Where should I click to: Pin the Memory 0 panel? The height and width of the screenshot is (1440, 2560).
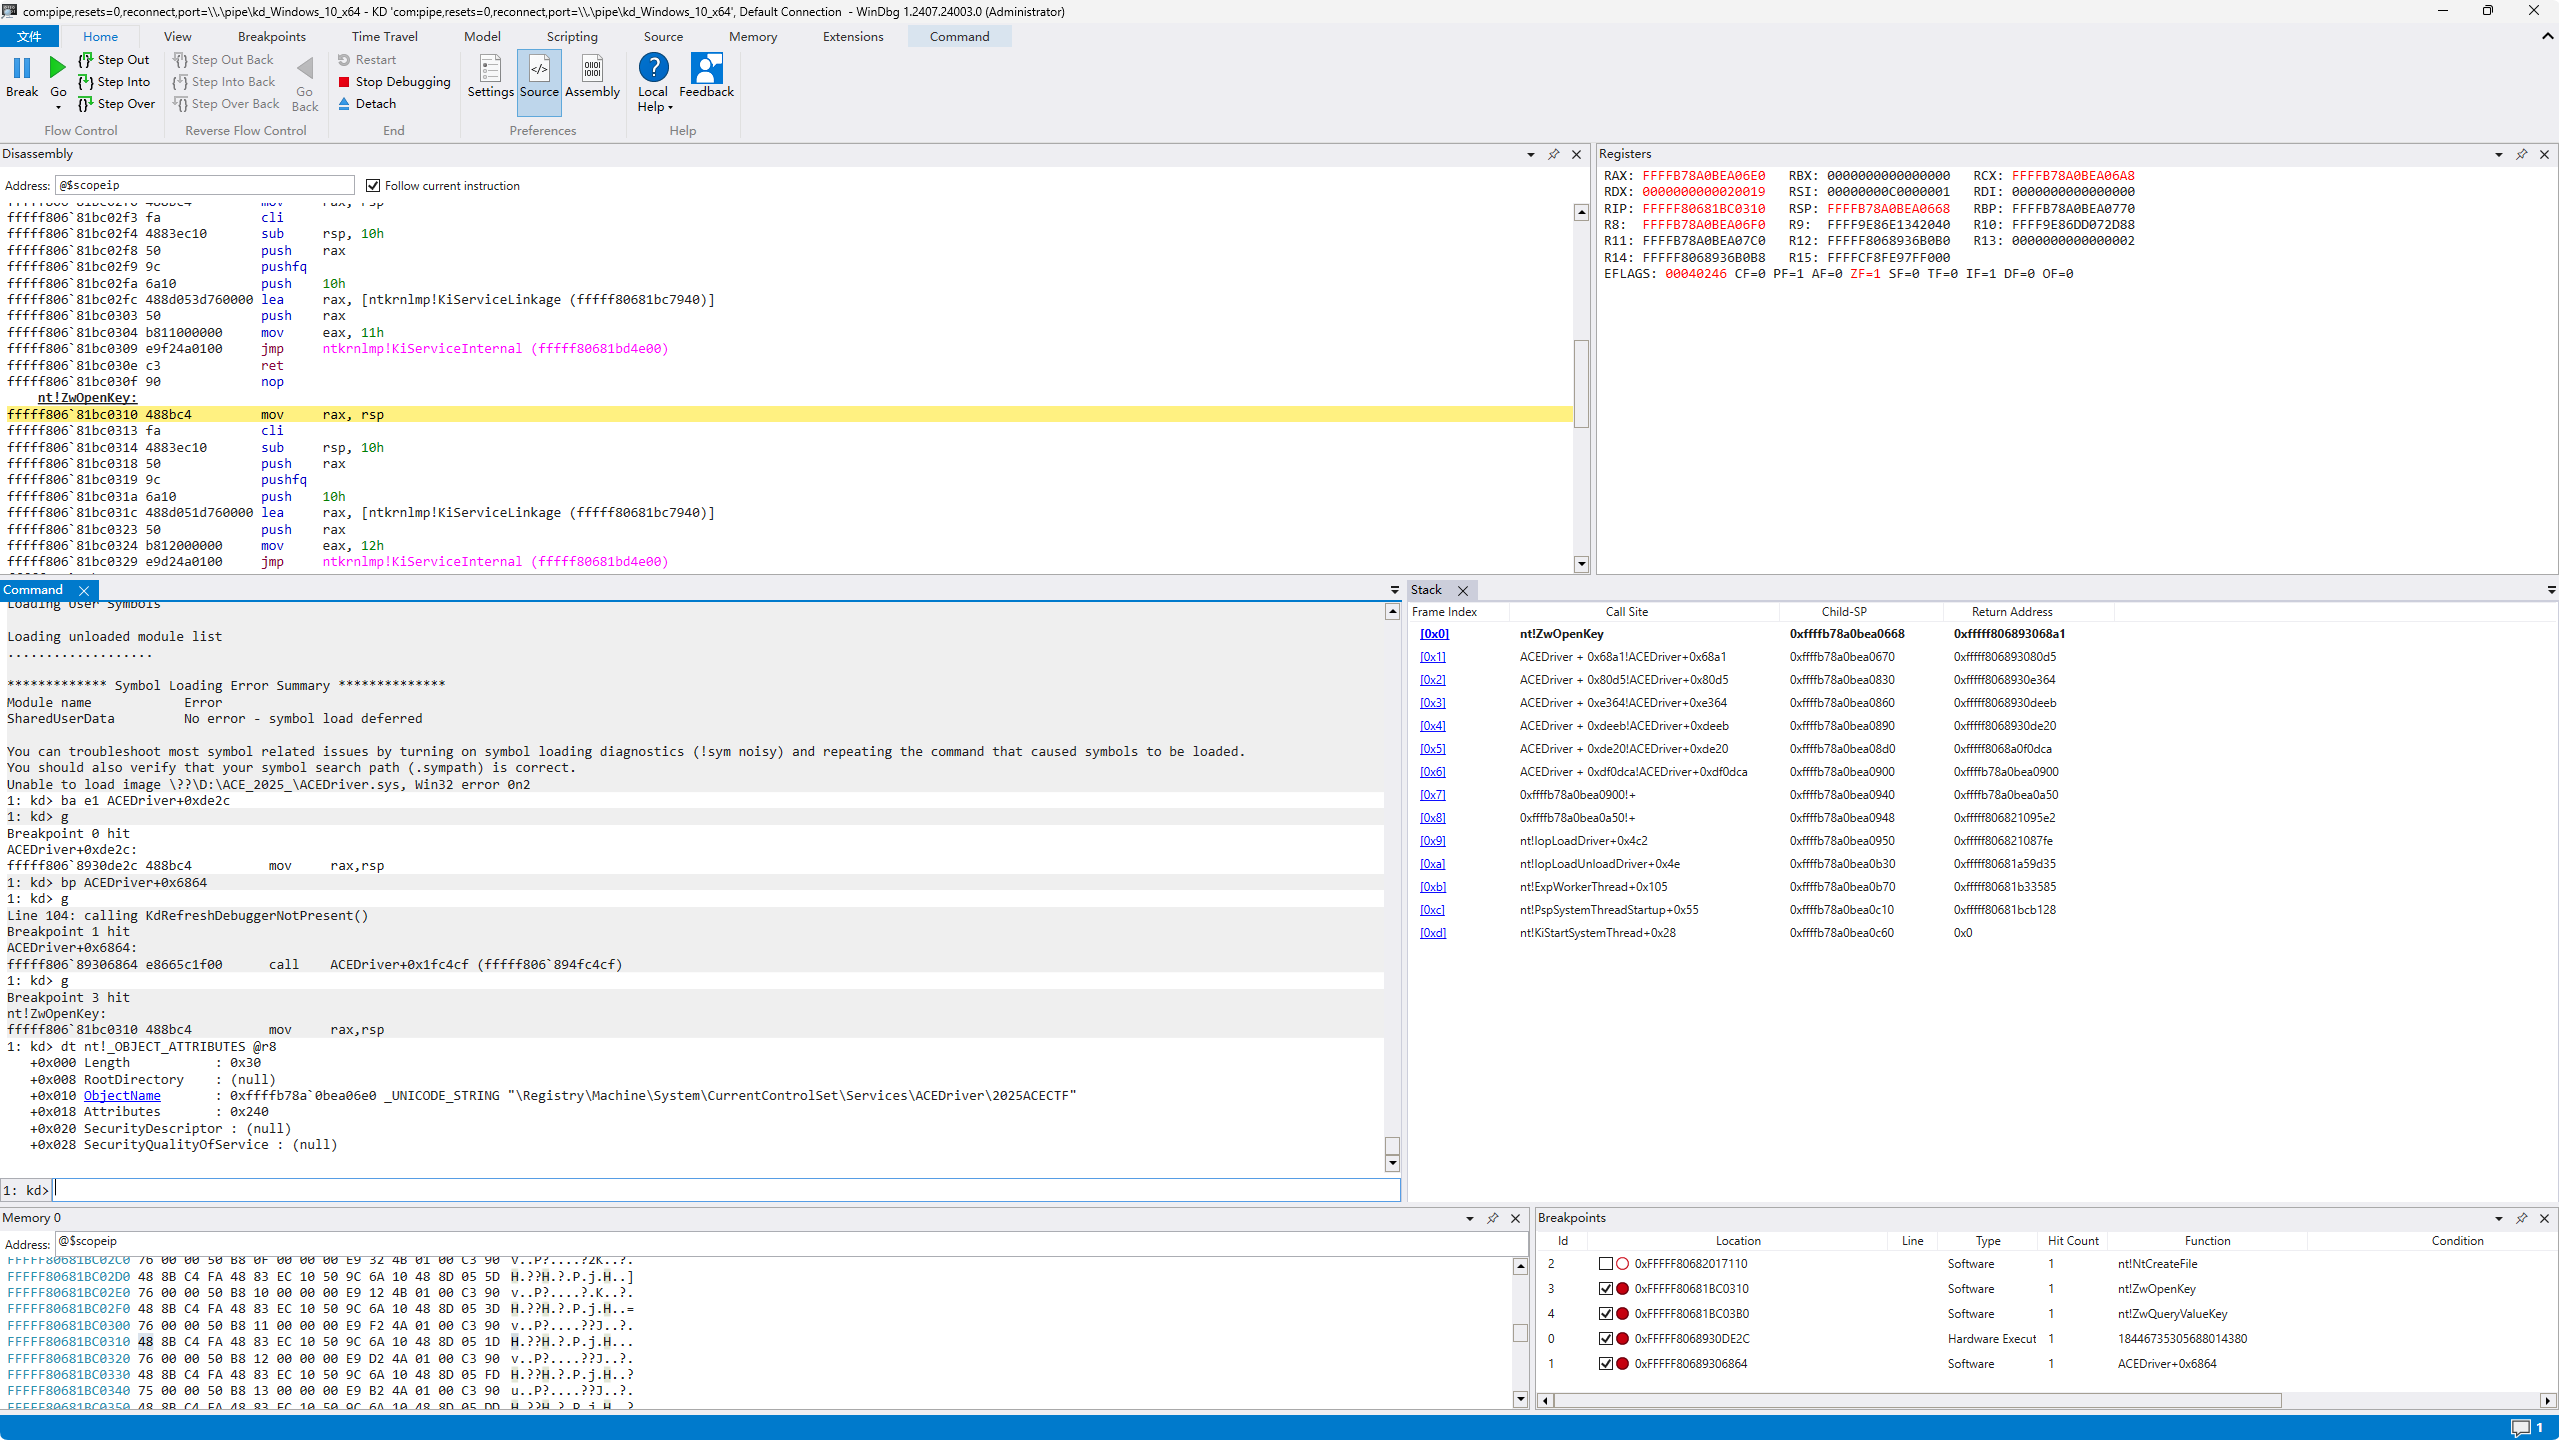(x=1493, y=1218)
